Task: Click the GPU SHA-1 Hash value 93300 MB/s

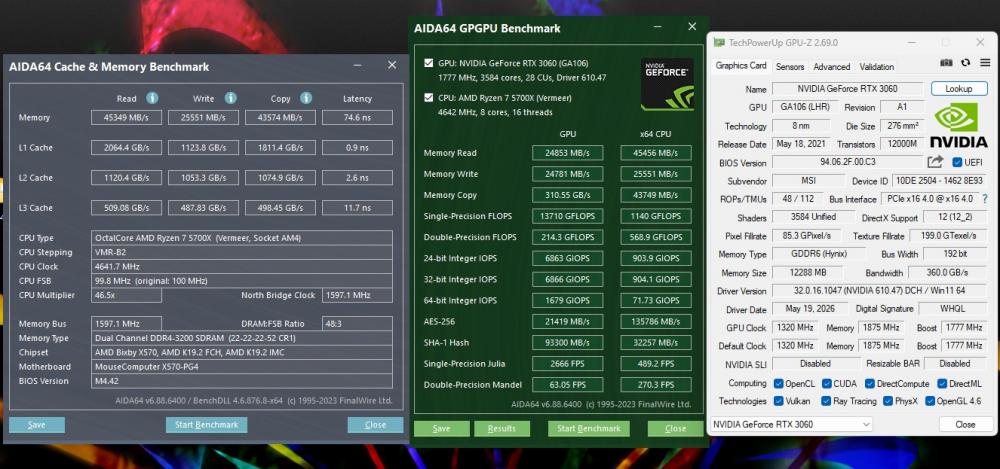Action: click(568, 343)
